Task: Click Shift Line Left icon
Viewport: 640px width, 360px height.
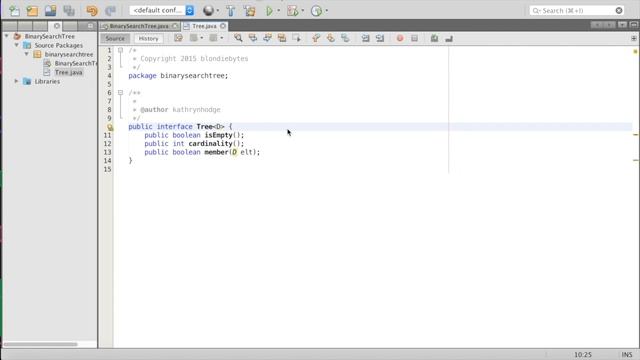Action: click(365, 38)
